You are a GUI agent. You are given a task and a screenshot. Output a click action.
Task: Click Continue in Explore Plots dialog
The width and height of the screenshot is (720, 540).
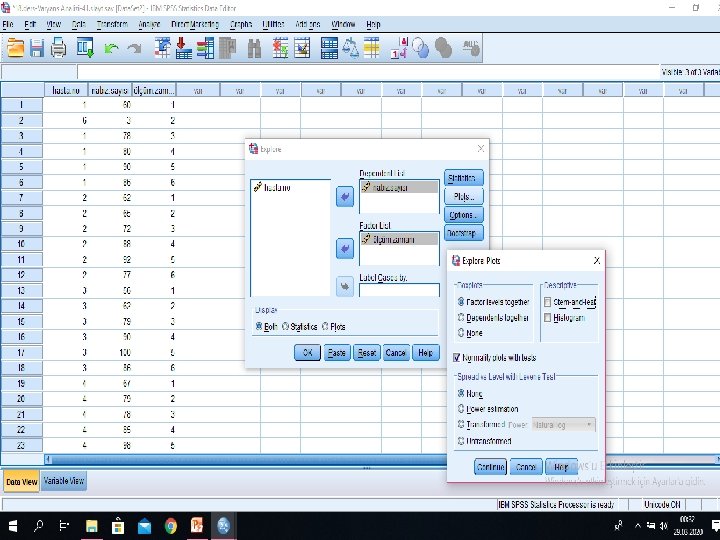click(x=490, y=467)
